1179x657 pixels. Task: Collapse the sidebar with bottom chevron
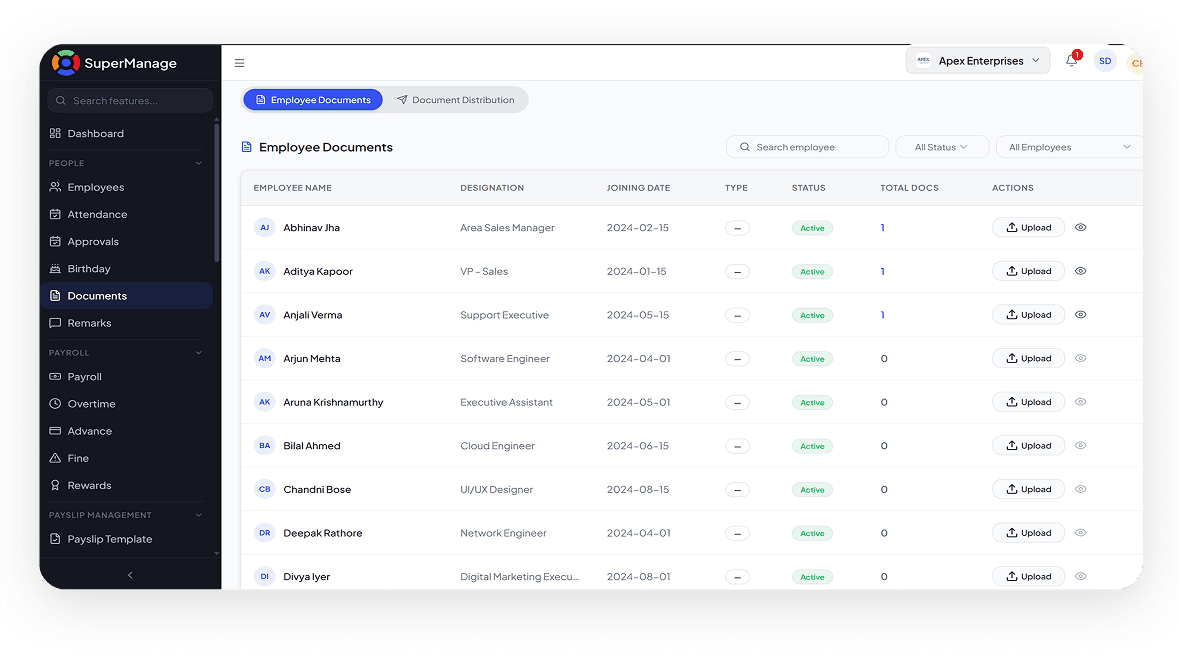click(x=130, y=575)
